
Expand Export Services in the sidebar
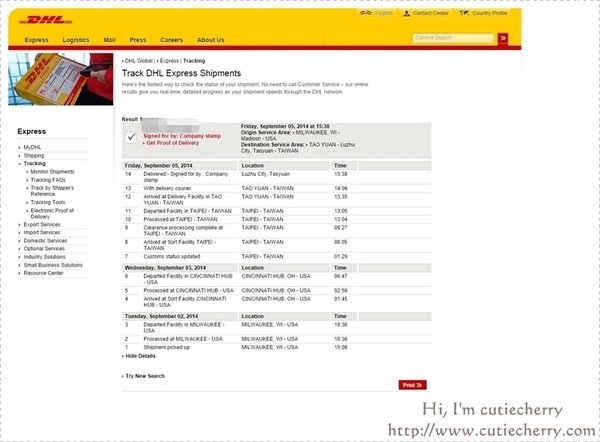(x=42, y=225)
